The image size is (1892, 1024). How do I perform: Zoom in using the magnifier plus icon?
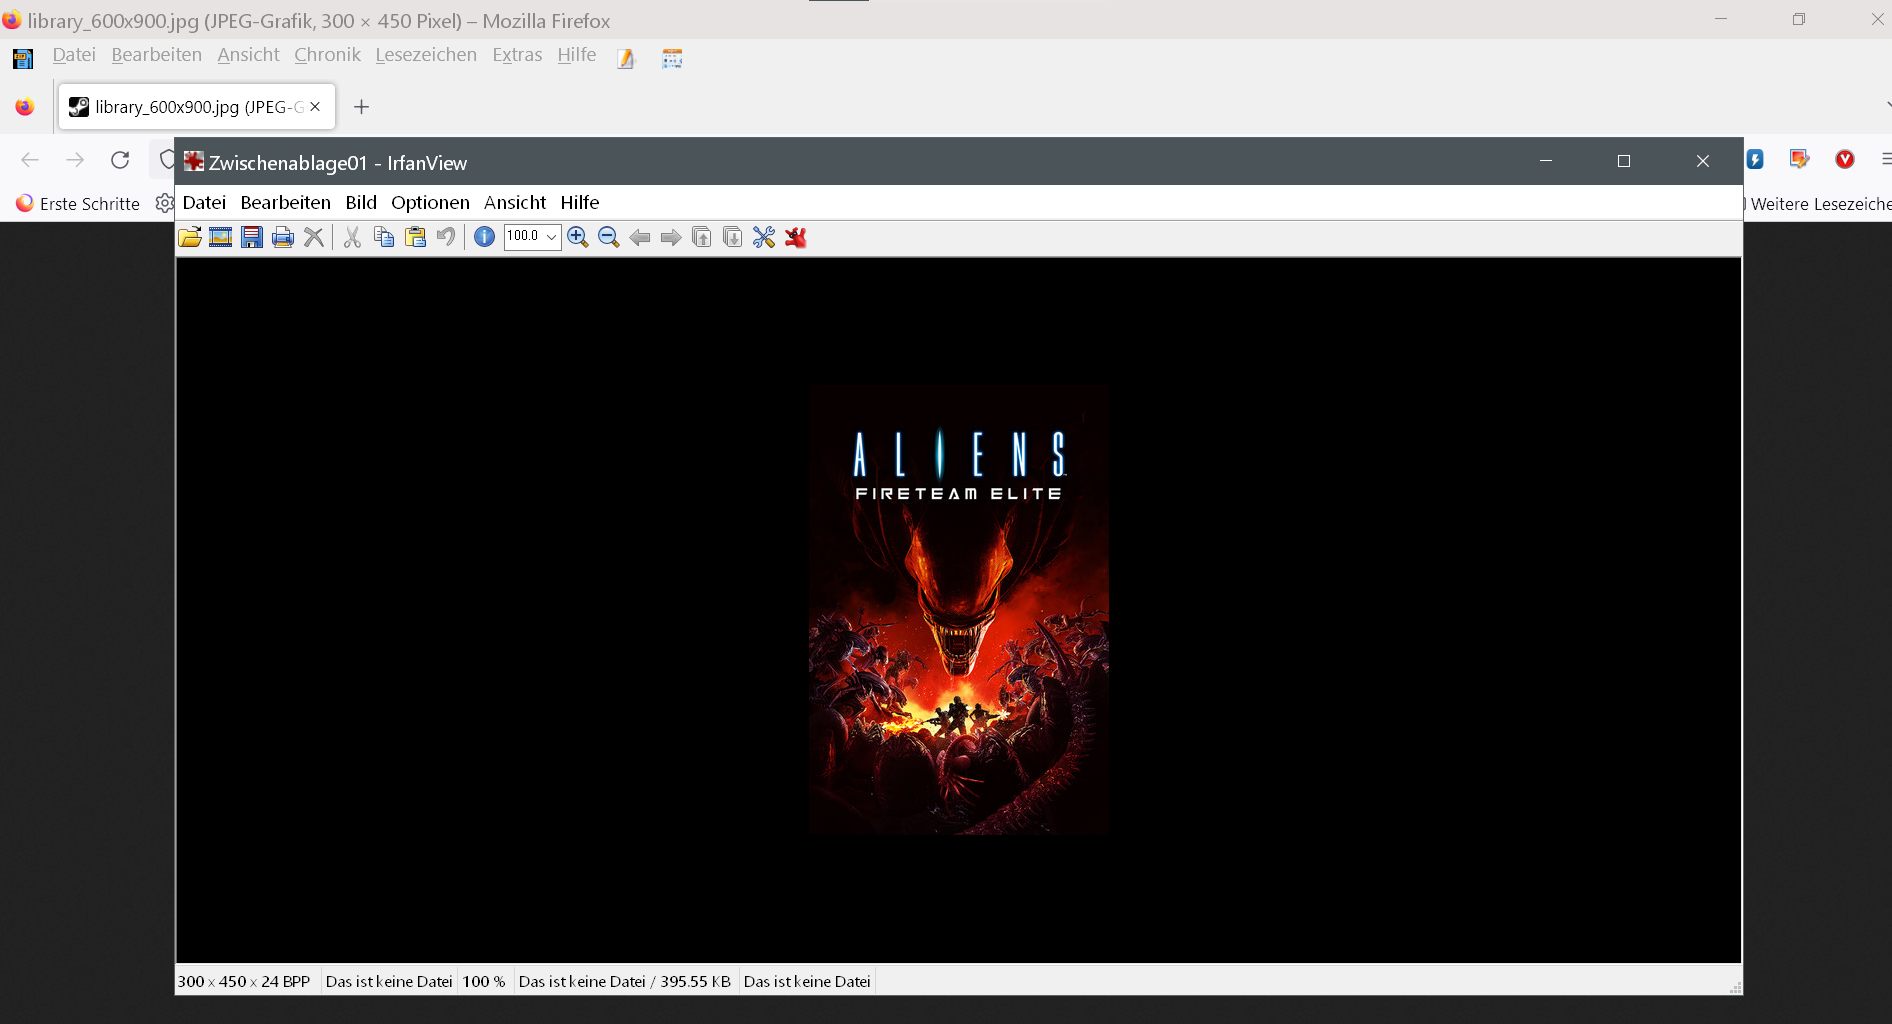[x=577, y=237]
